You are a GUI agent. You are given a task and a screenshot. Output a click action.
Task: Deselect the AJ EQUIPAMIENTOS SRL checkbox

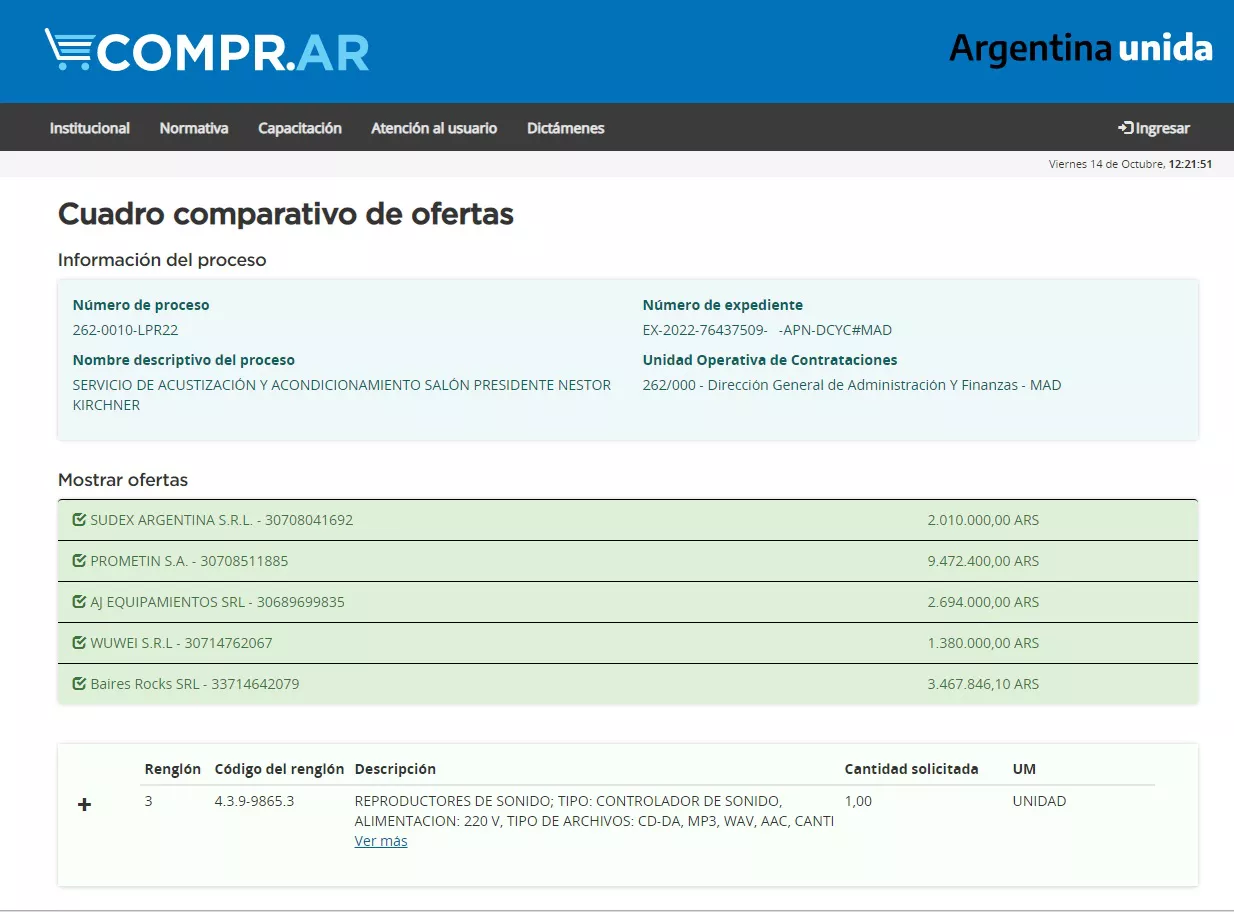point(79,602)
